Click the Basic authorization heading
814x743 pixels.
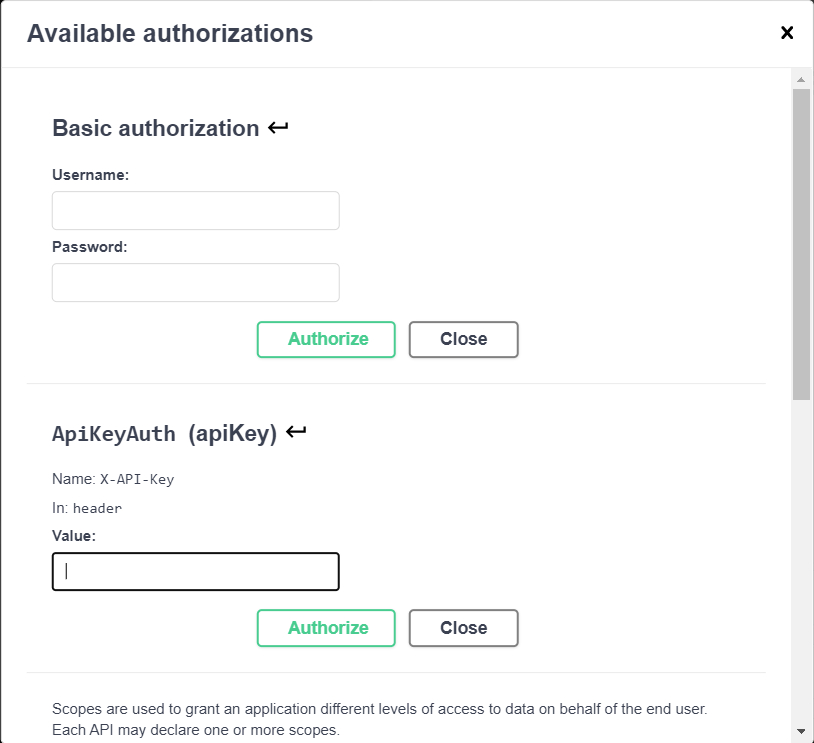tap(156, 128)
